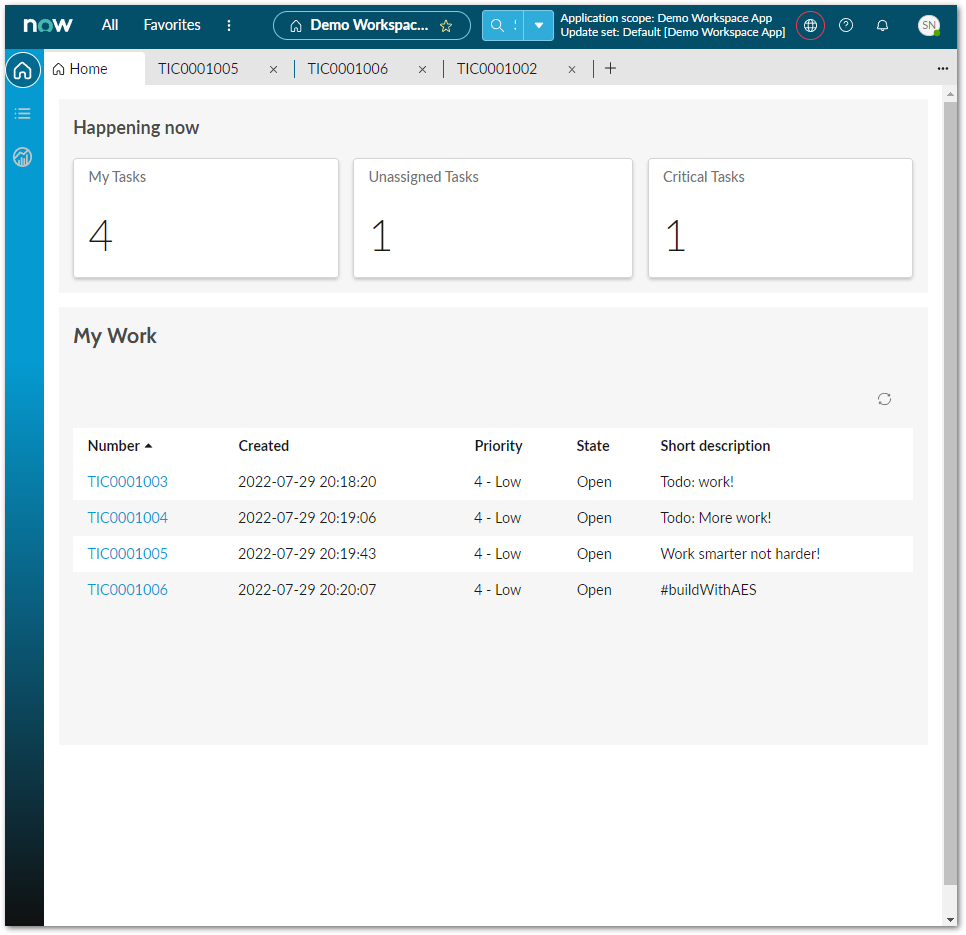Open record TIC0001003 from My Work
Viewport: 966px width, 935px height.
(127, 481)
